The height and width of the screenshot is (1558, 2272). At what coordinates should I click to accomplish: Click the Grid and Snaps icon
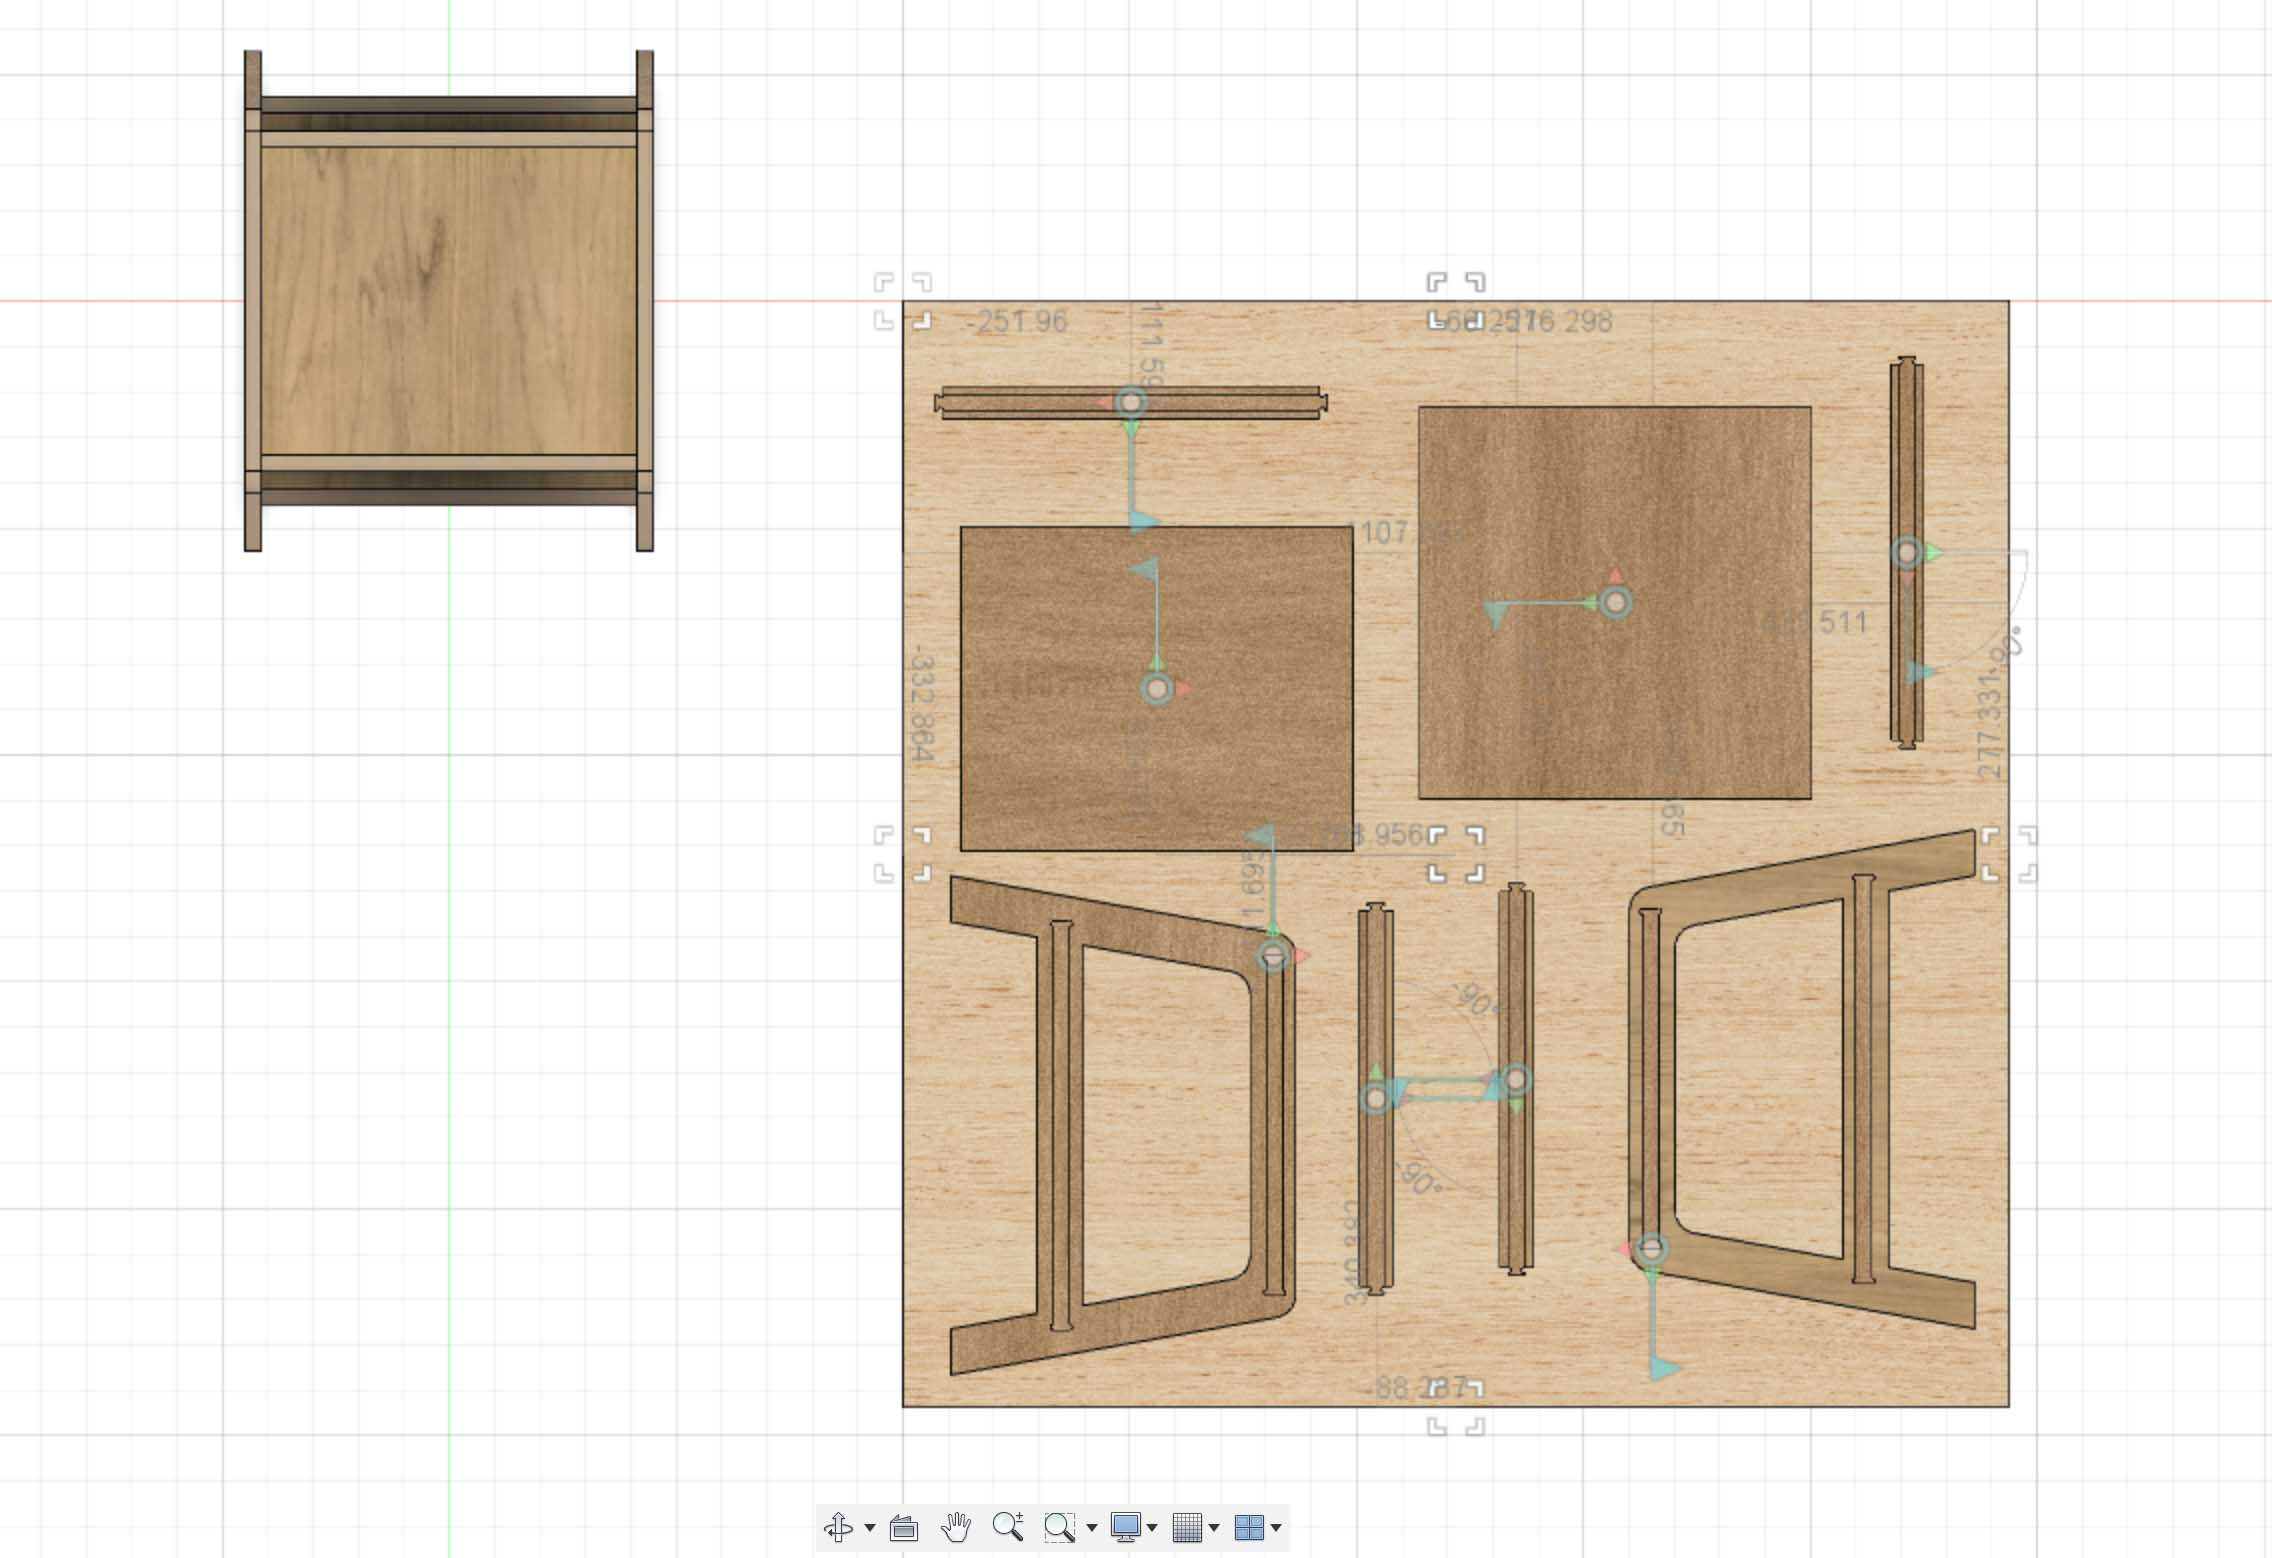coord(1186,1527)
